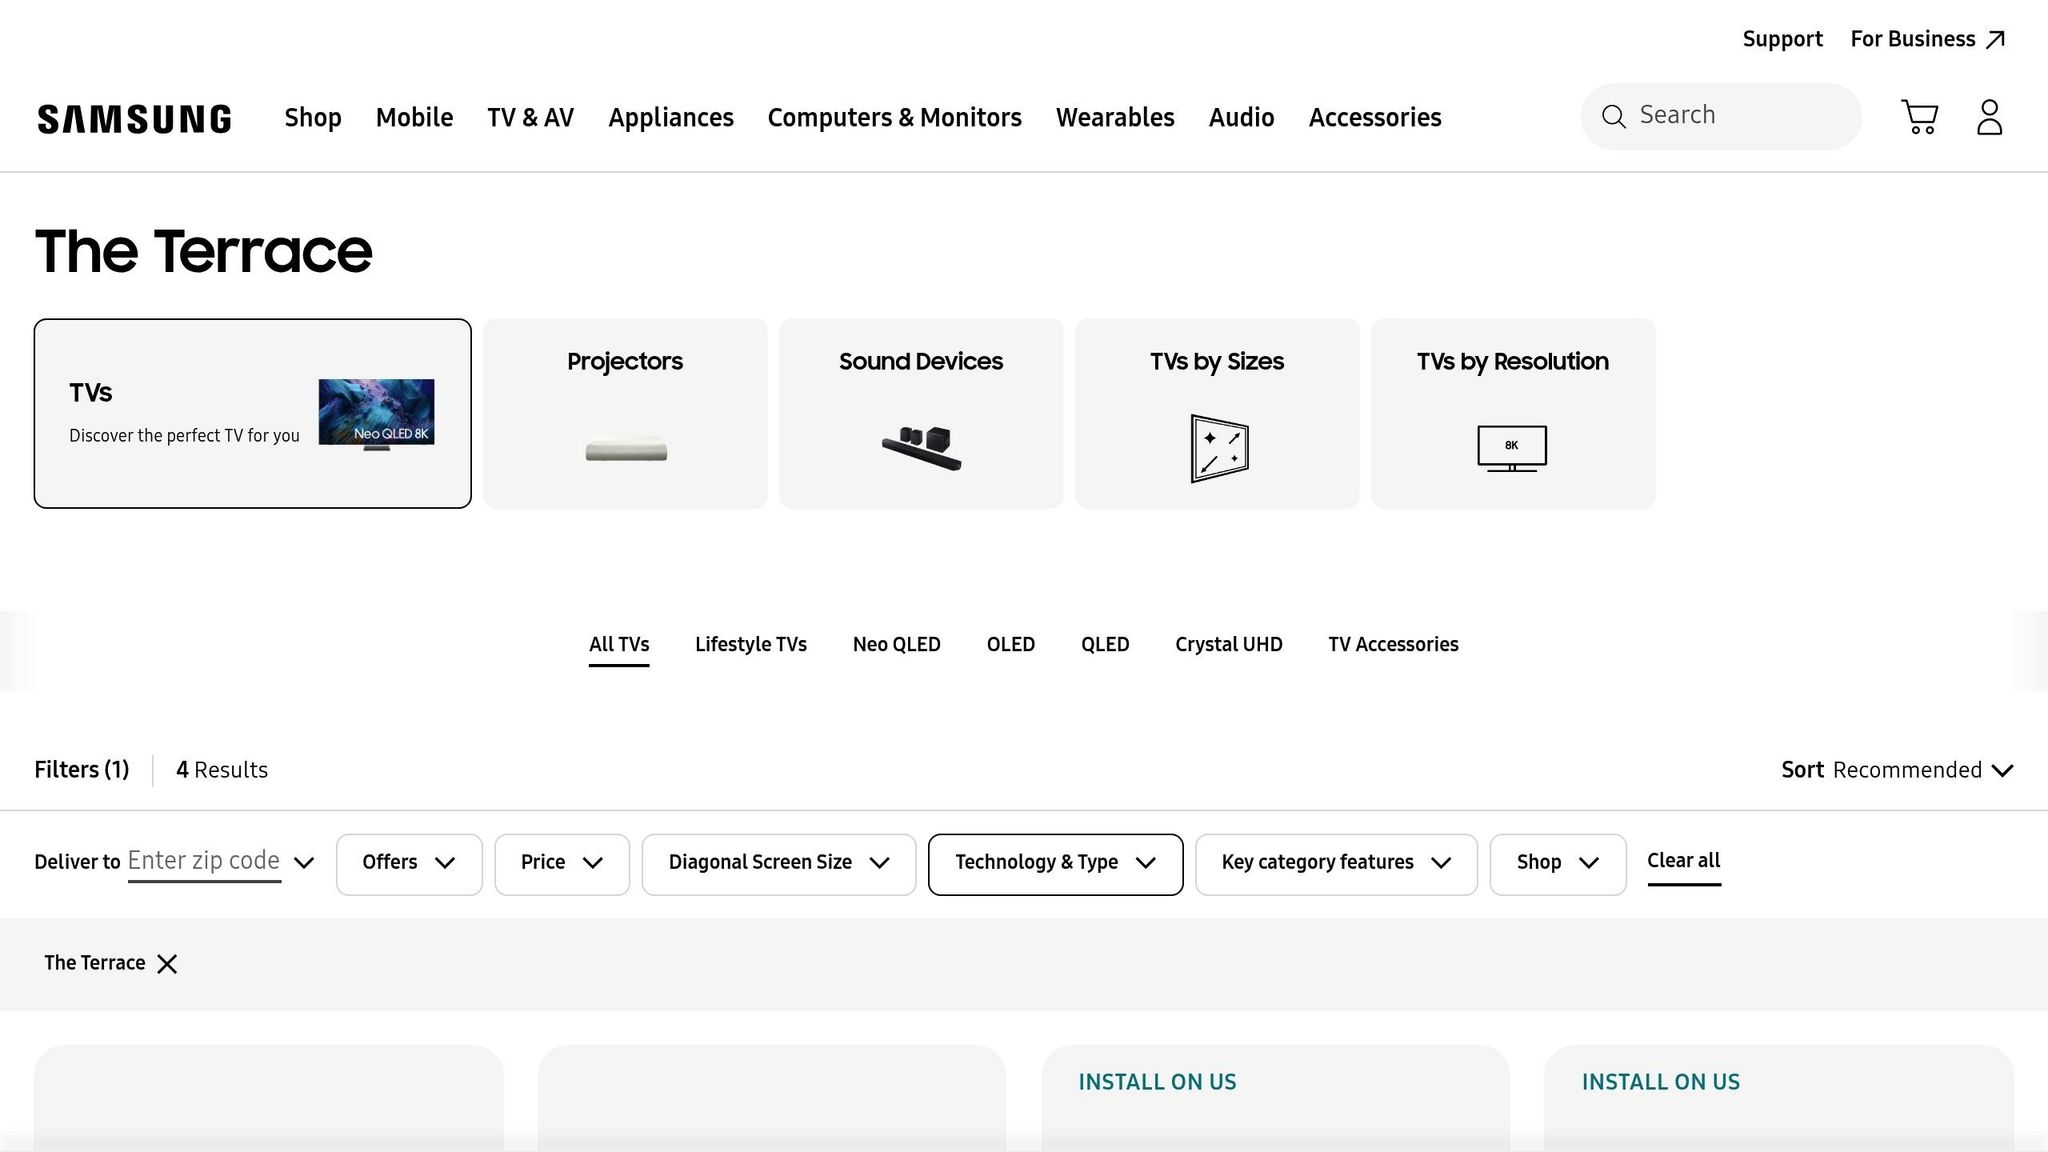Open the Technology & Type filter
Image resolution: width=2048 pixels, height=1152 pixels.
(1055, 864)
